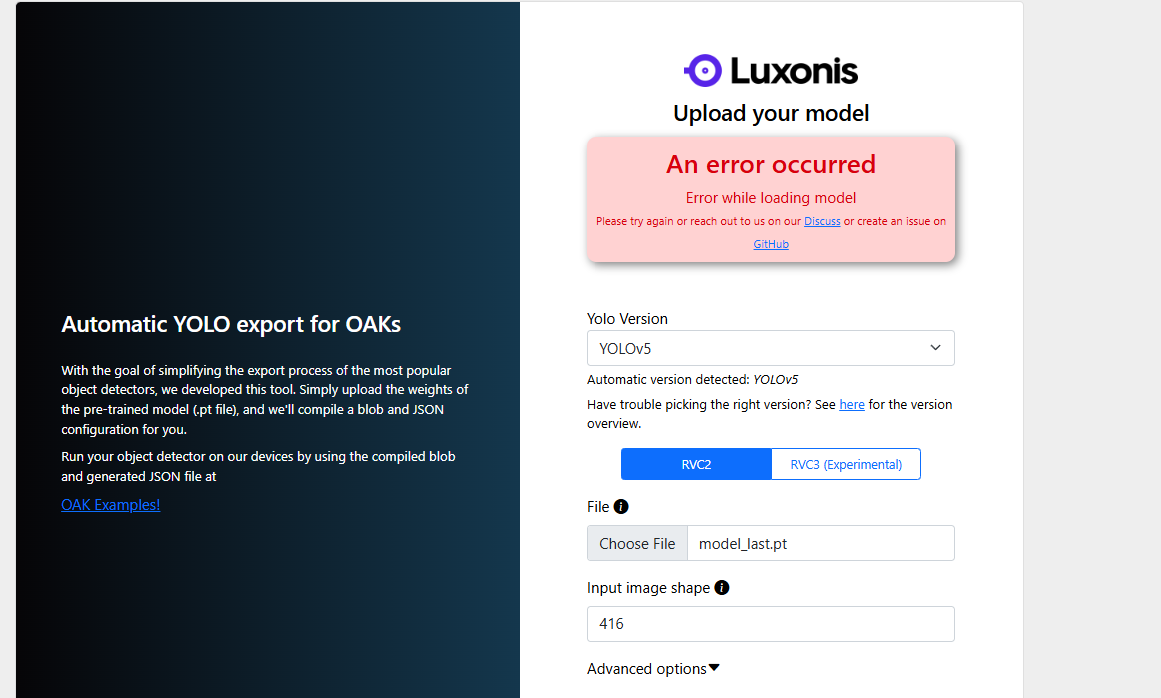Expand Advanced options

653,669
